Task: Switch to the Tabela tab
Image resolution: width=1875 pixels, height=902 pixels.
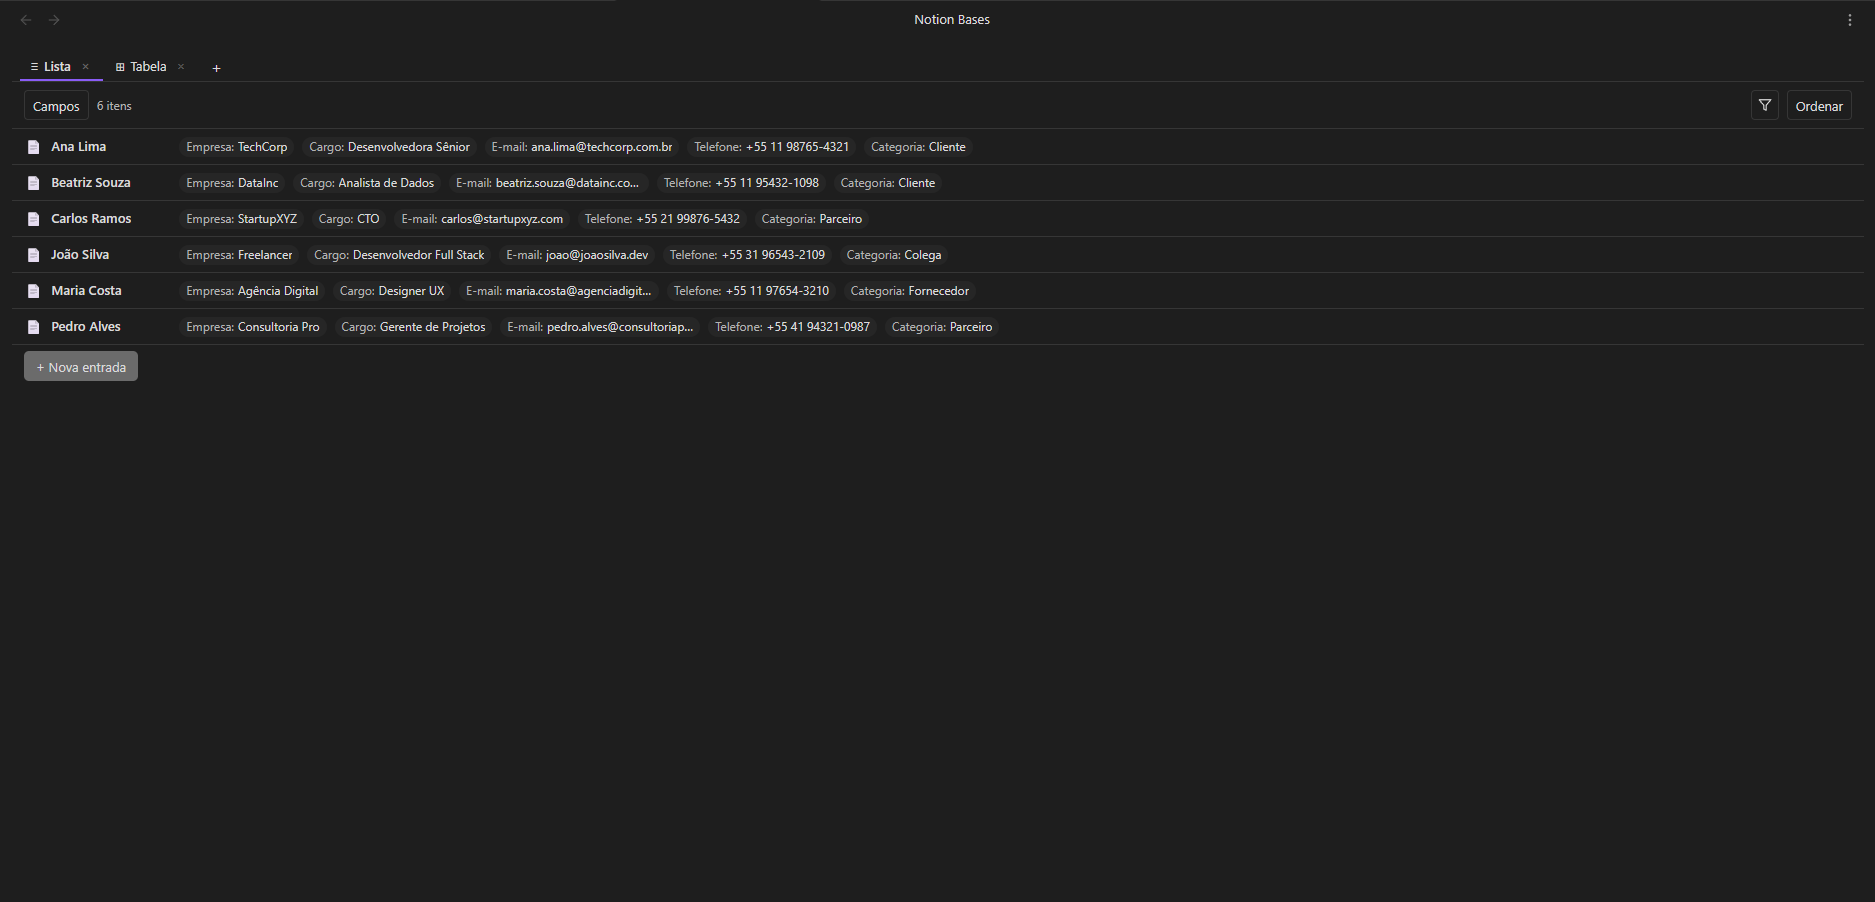Action: point(148,66)
